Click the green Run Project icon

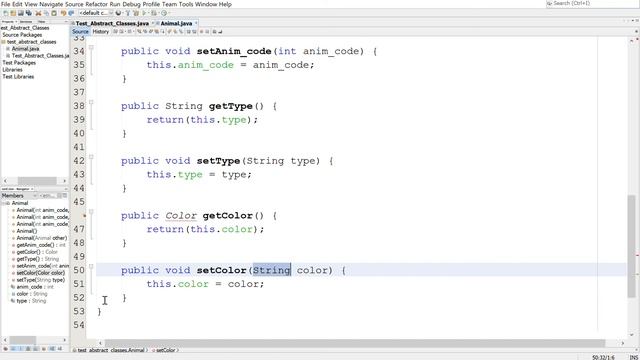[x=144, y=13]
